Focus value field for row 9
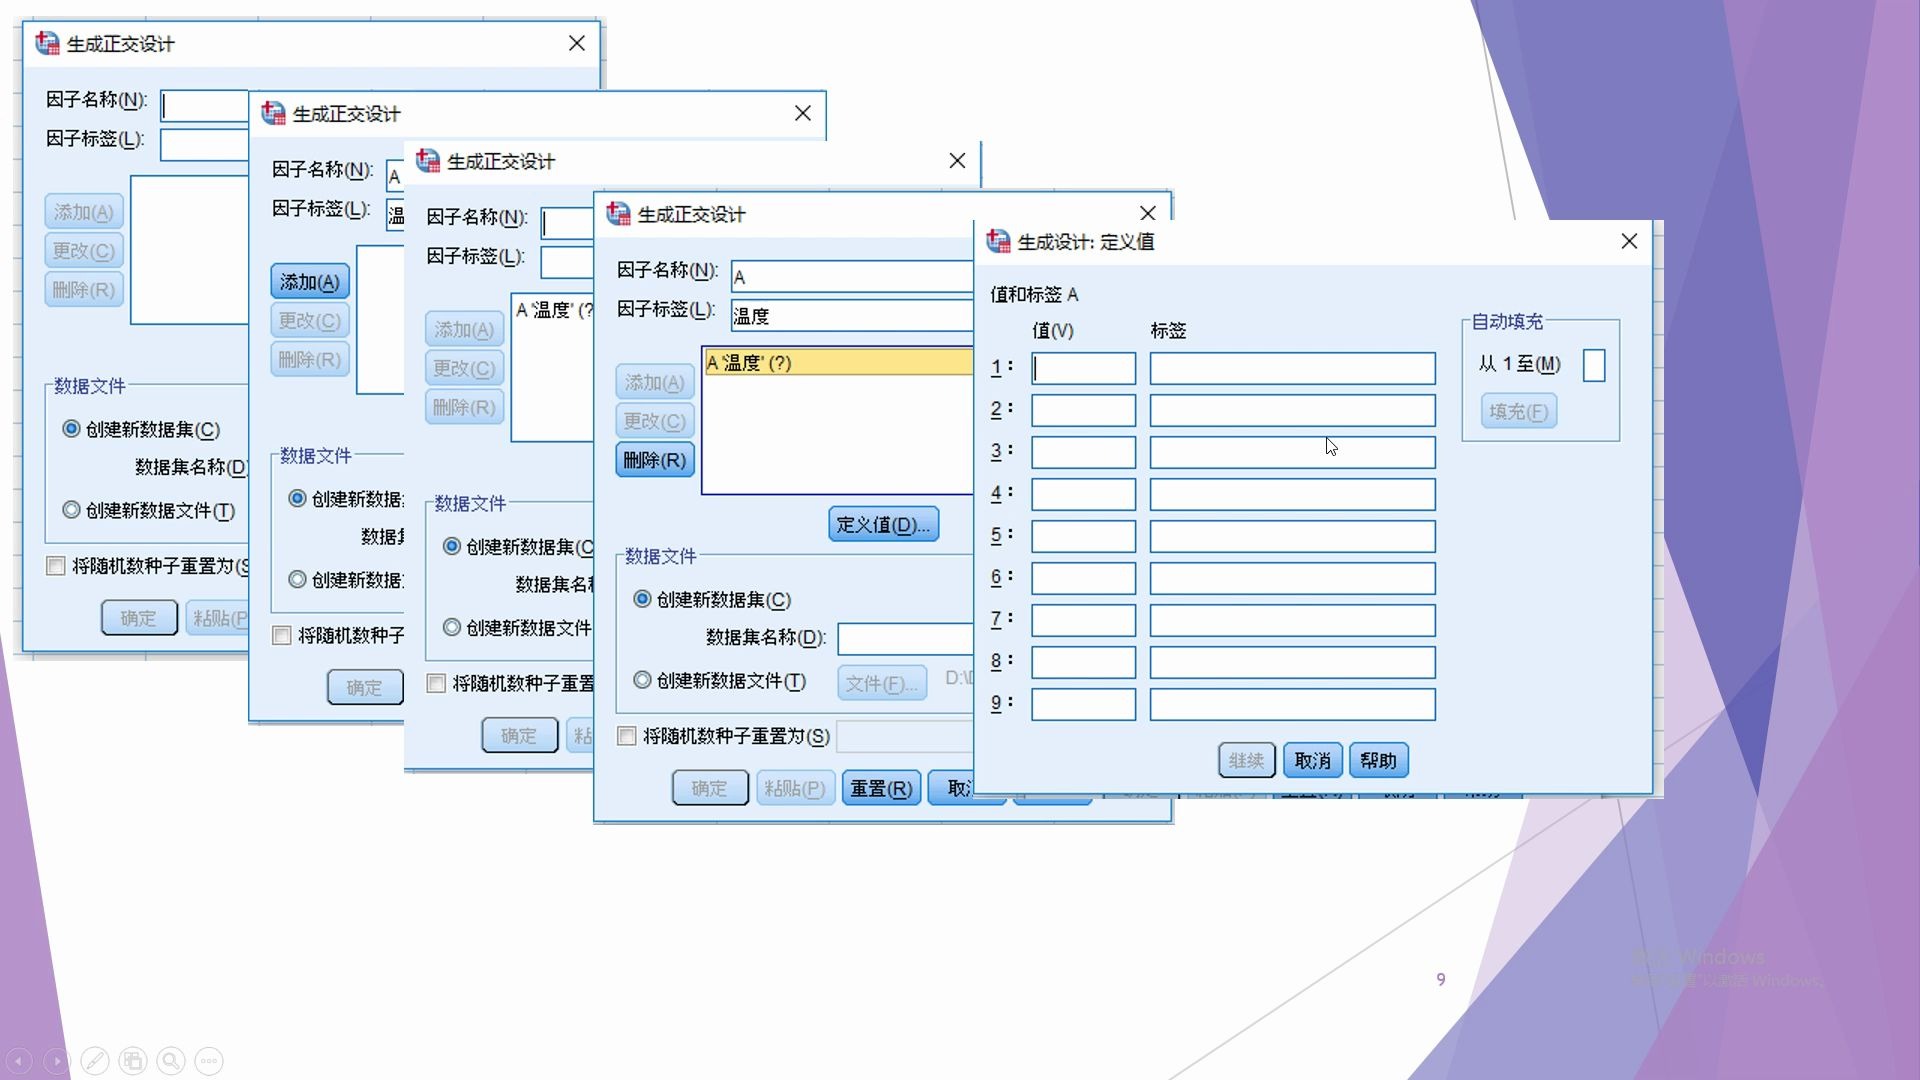The height and width of the screenshot is (1080, 1920). tap(1083, 704)
